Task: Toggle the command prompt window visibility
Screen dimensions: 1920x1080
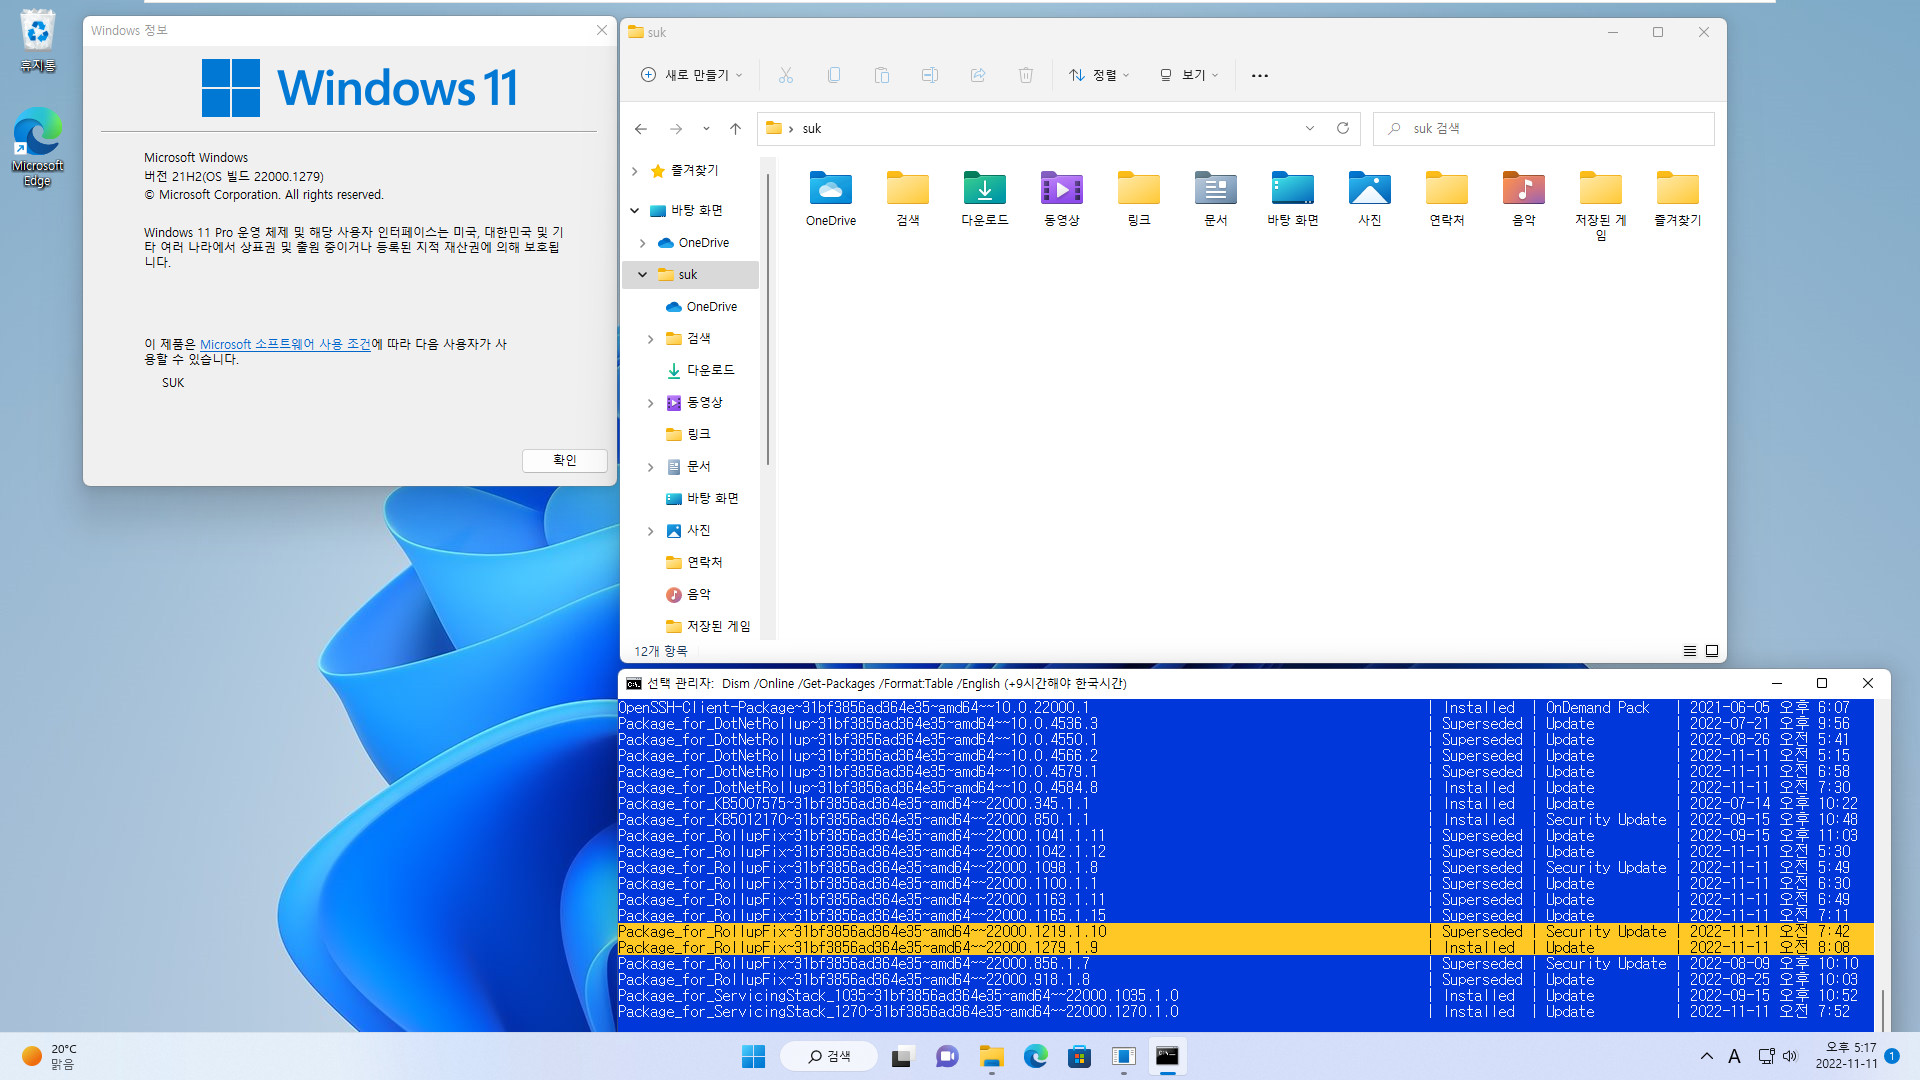Action: (x=1778, y=682)
